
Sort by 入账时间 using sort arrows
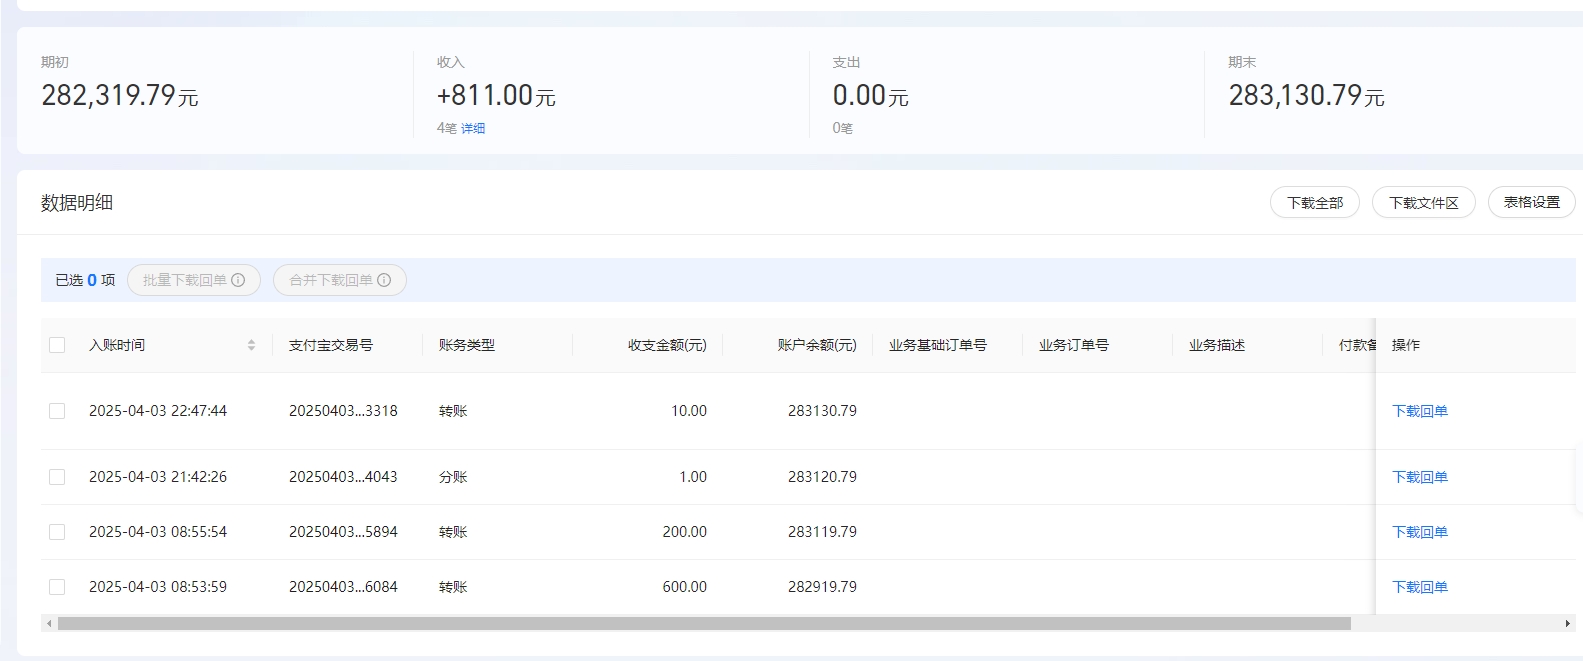(251, 345)
